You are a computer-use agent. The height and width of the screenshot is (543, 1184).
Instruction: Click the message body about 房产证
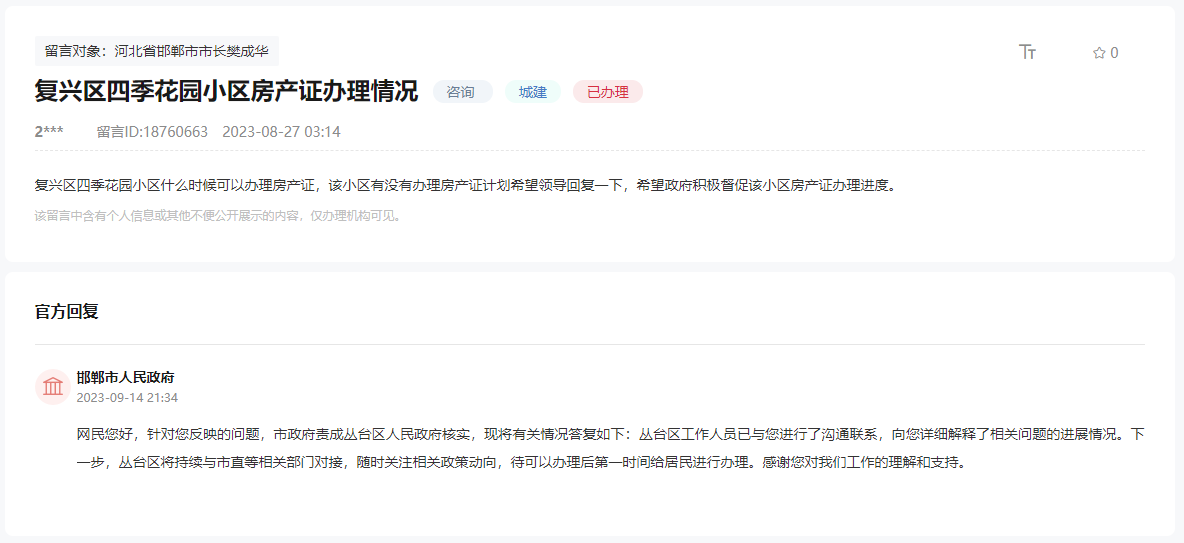click(465, 186)
